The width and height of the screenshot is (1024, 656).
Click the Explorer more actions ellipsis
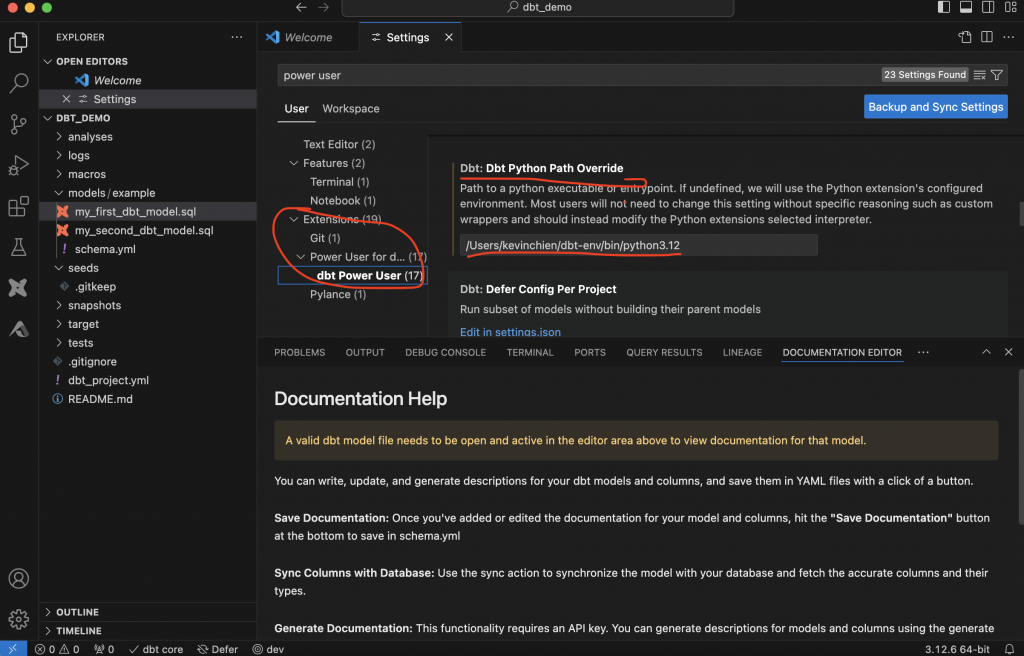point(236,37)
